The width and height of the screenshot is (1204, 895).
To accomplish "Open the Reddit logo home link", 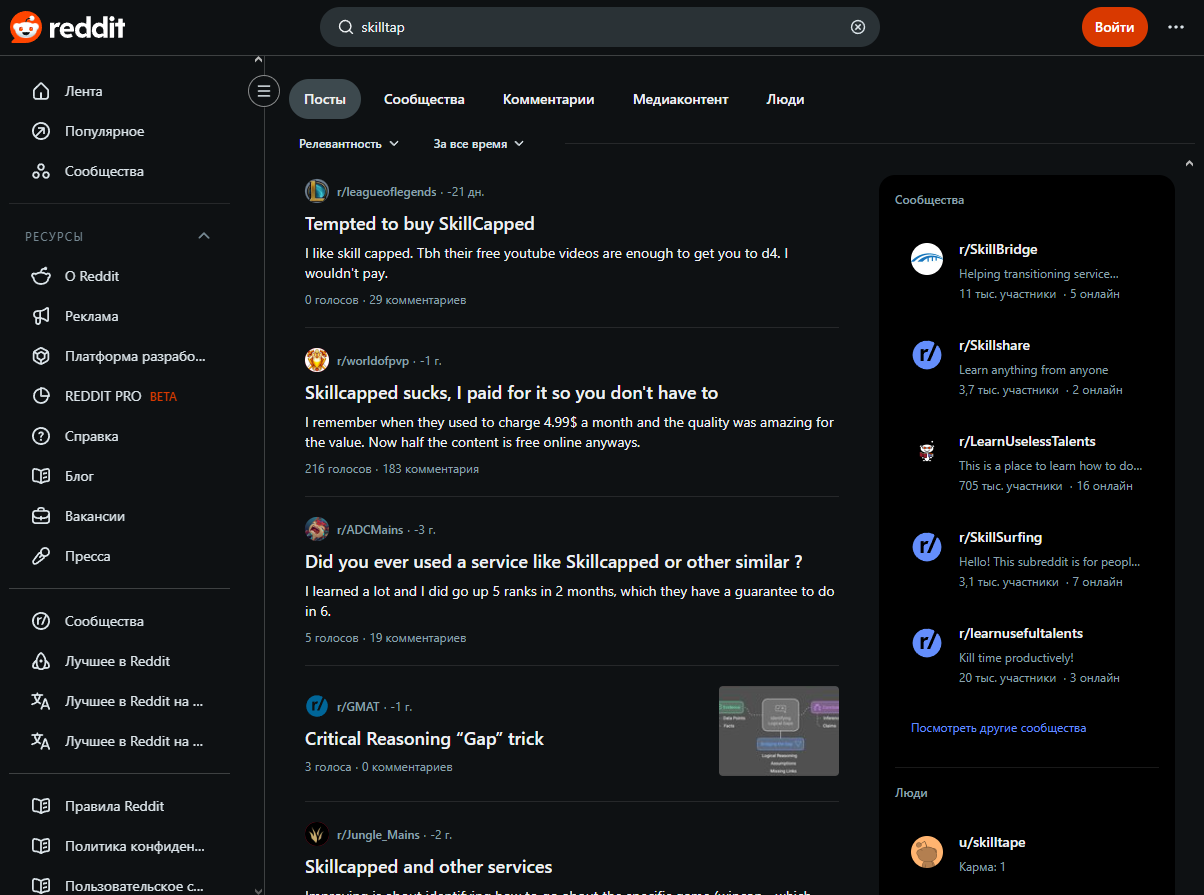I will point(67,27).
